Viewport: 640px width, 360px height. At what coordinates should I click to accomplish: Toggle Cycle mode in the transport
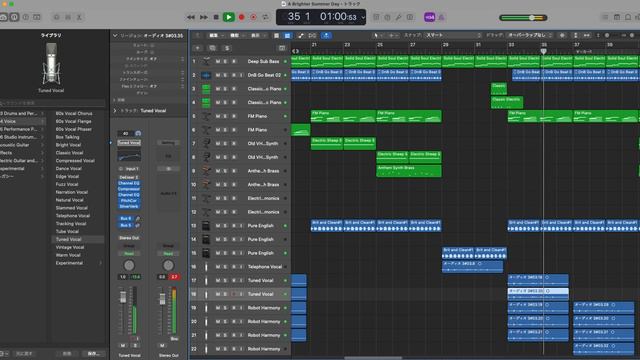(x=266, y=17)
